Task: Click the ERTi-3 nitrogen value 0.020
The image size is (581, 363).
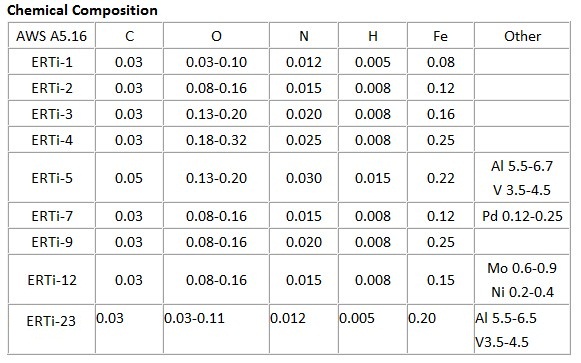Action: pyautogui.click(x=304, y=114)
